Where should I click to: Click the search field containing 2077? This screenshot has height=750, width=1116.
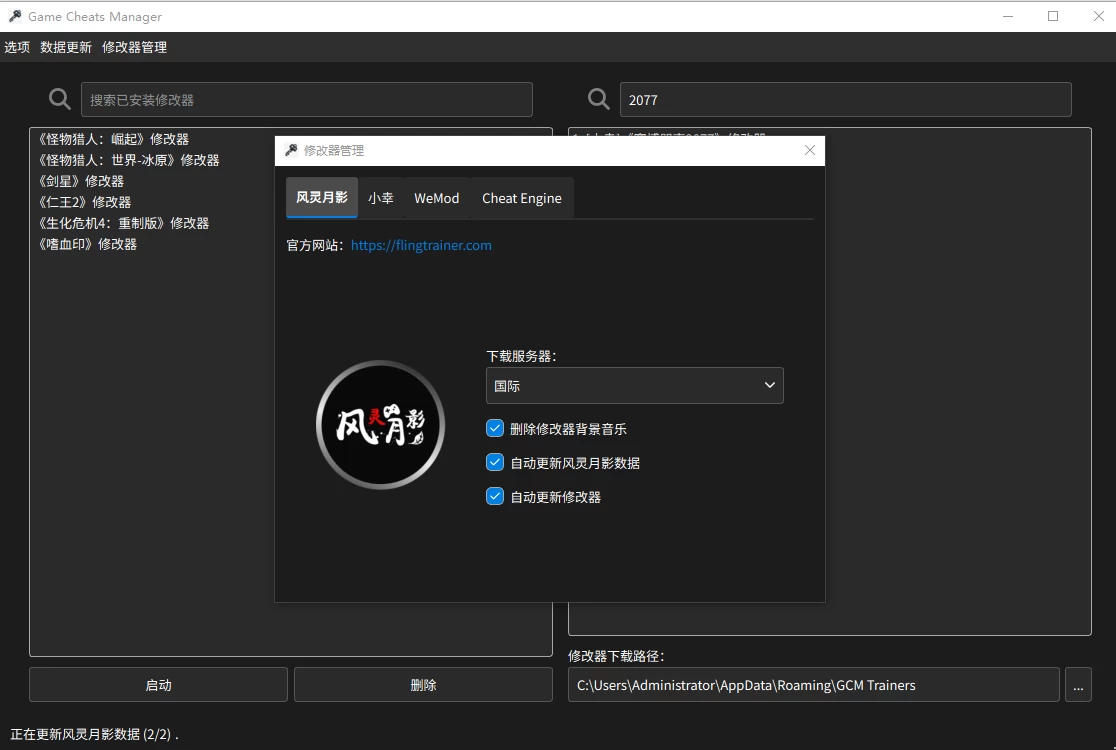click(846, 100)
